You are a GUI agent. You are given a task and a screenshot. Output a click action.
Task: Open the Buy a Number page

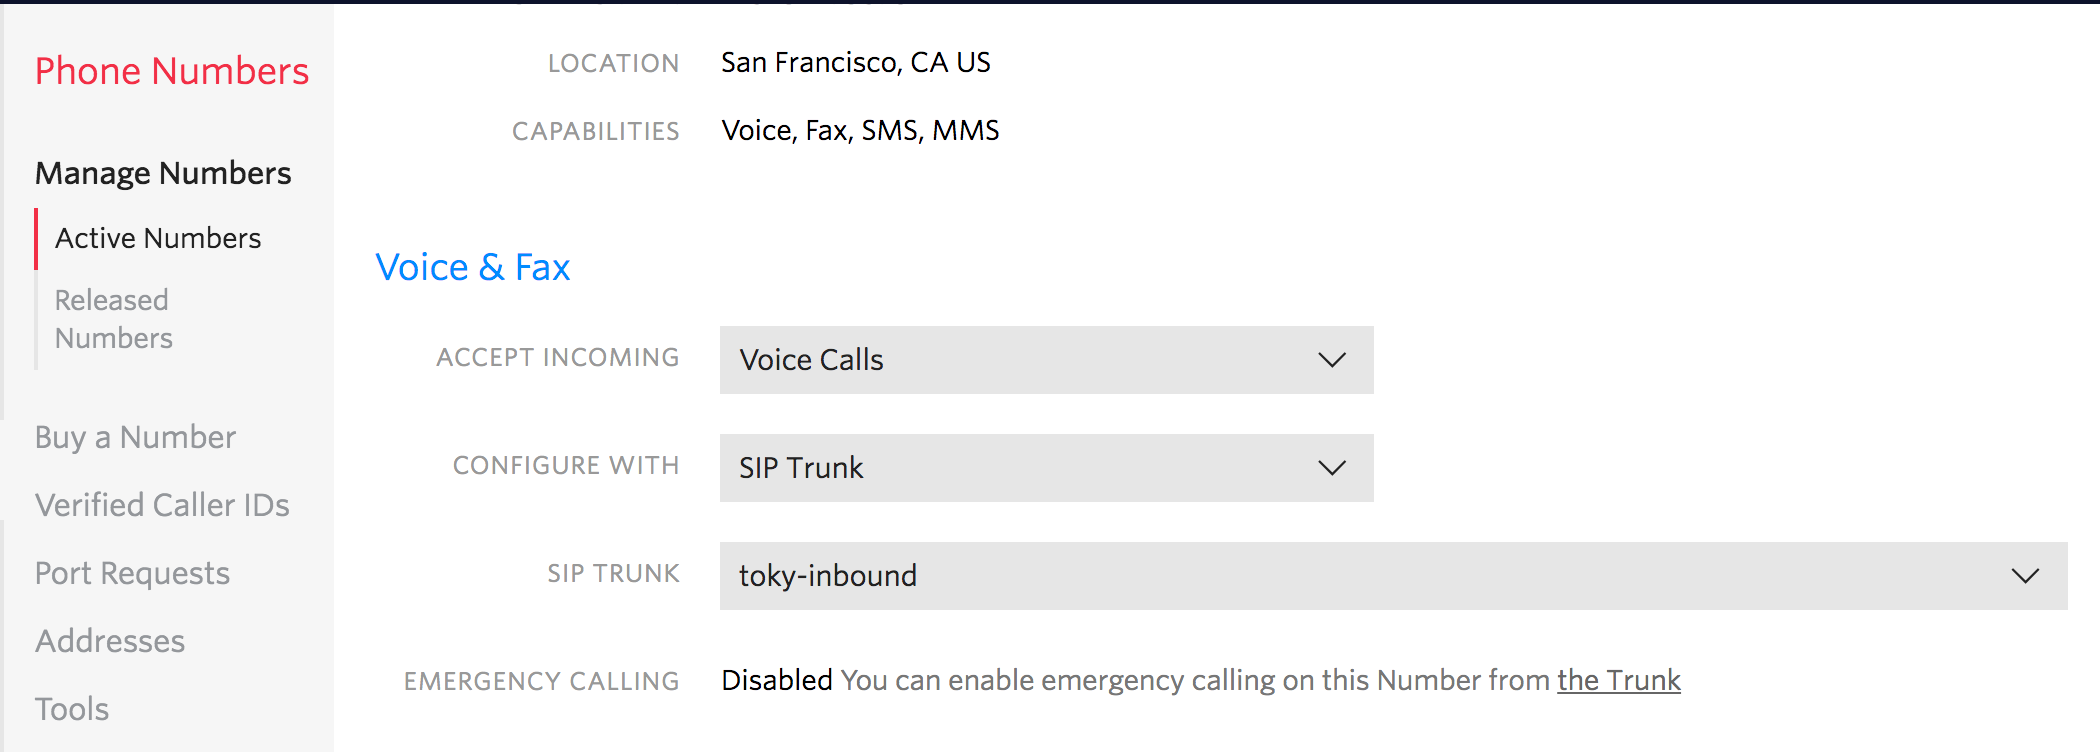click(135, 437)
